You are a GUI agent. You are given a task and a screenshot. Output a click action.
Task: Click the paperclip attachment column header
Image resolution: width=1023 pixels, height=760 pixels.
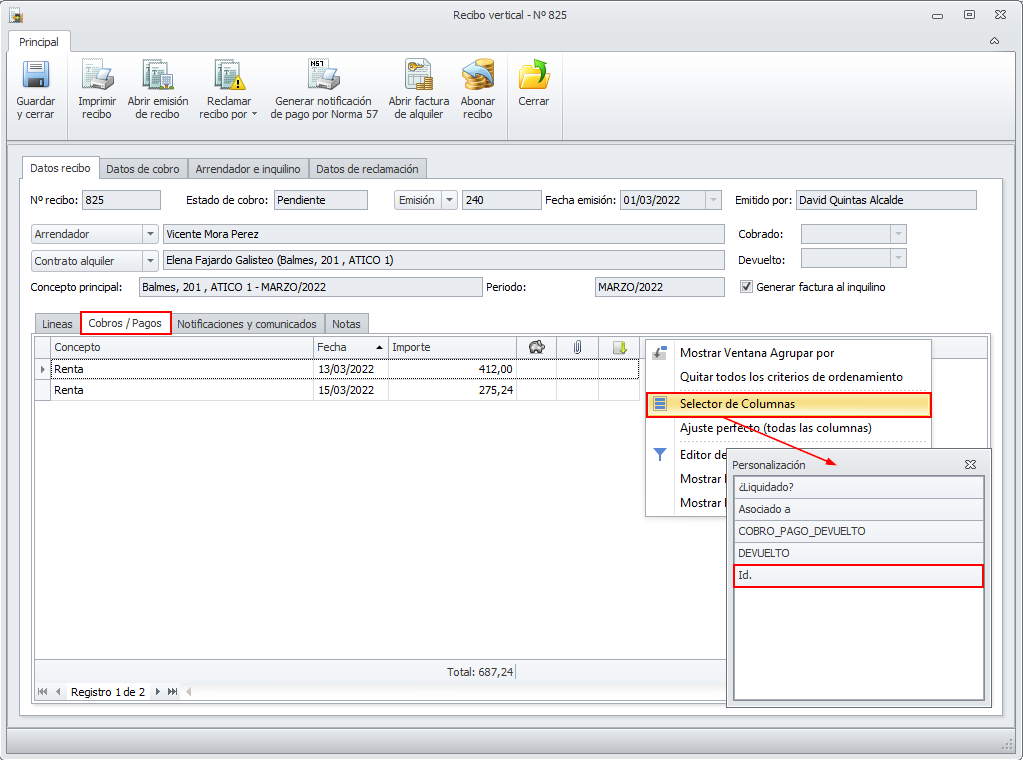coord(577,347)
